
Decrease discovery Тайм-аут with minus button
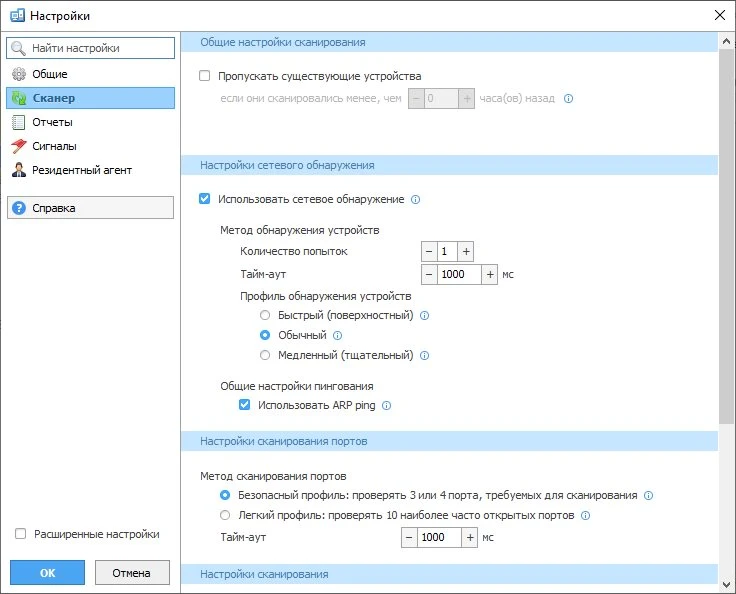(x=429, y=274)
